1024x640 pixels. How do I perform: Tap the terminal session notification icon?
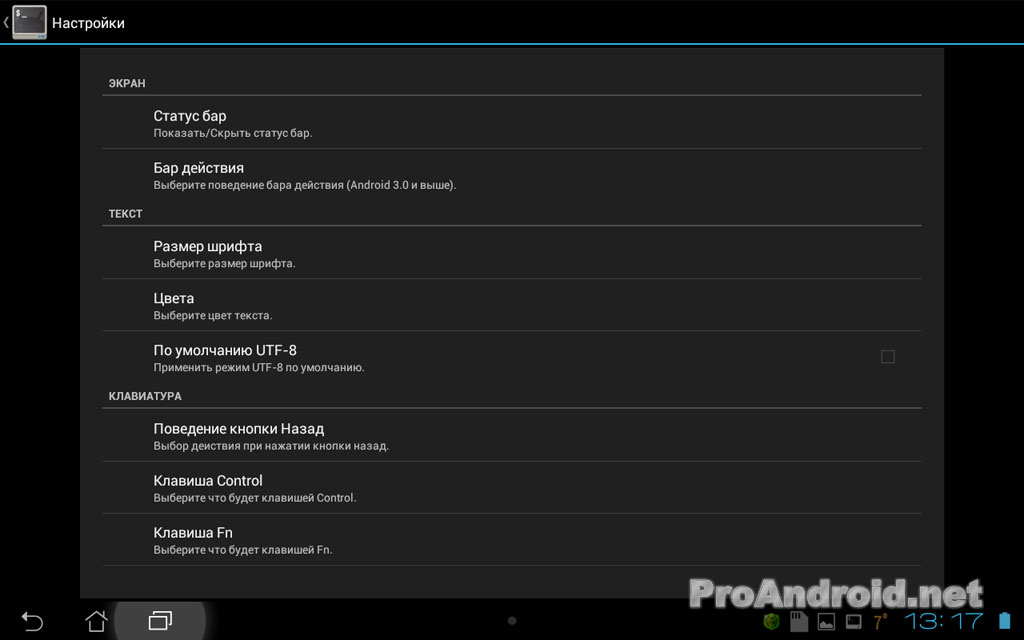(x=854, y=621)
